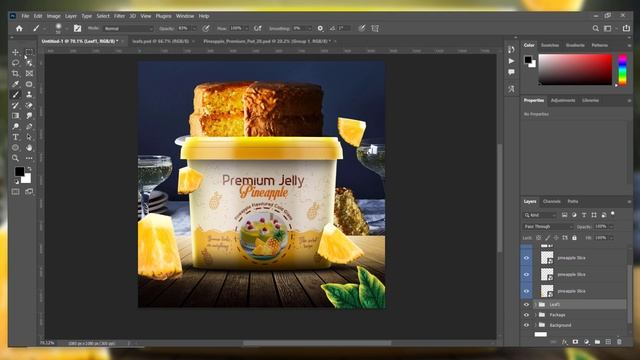Open the layer Kind filter dropdown
Image resolution: width=640 pixels, height=360 pixels.
click(540, 215)
